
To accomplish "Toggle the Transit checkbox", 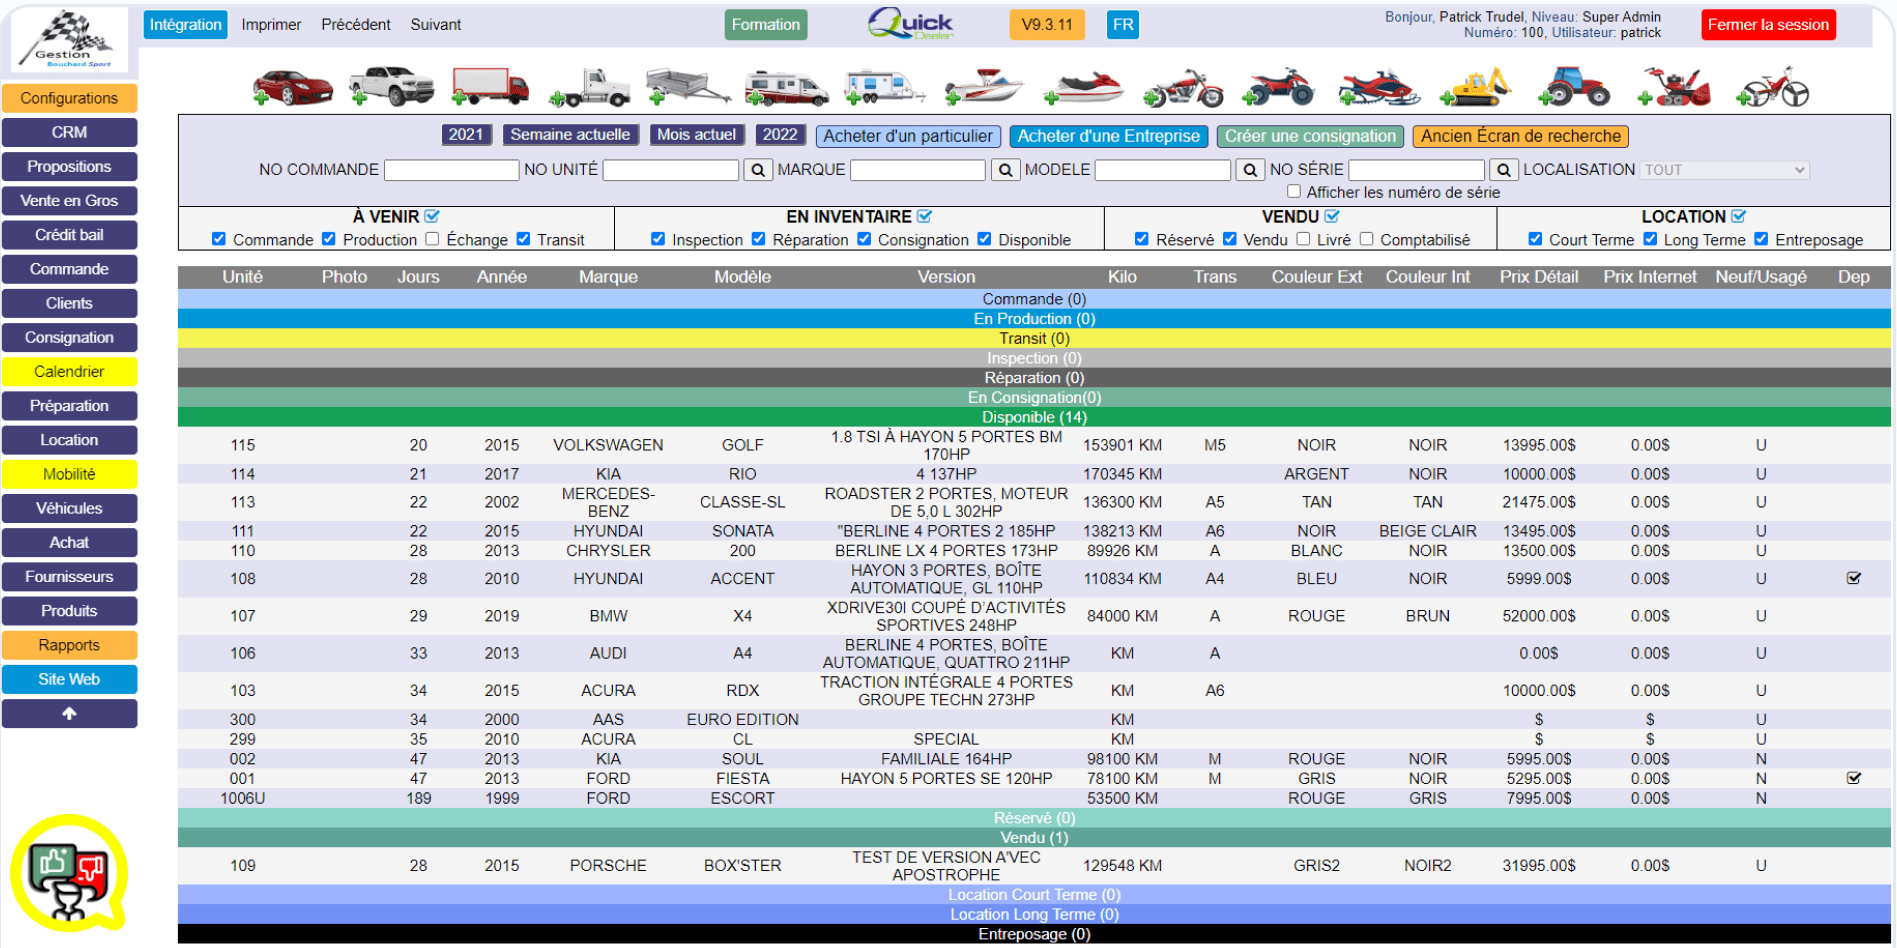I will point(523,239).
